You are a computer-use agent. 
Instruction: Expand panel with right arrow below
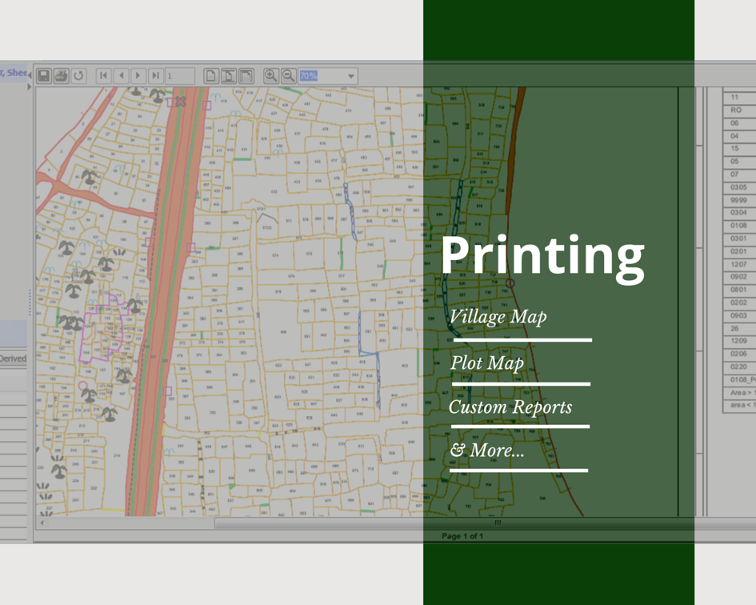(29, 87)
